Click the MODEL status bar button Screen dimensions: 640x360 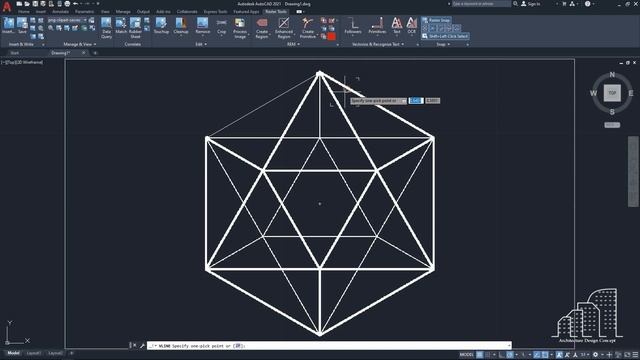467,355
